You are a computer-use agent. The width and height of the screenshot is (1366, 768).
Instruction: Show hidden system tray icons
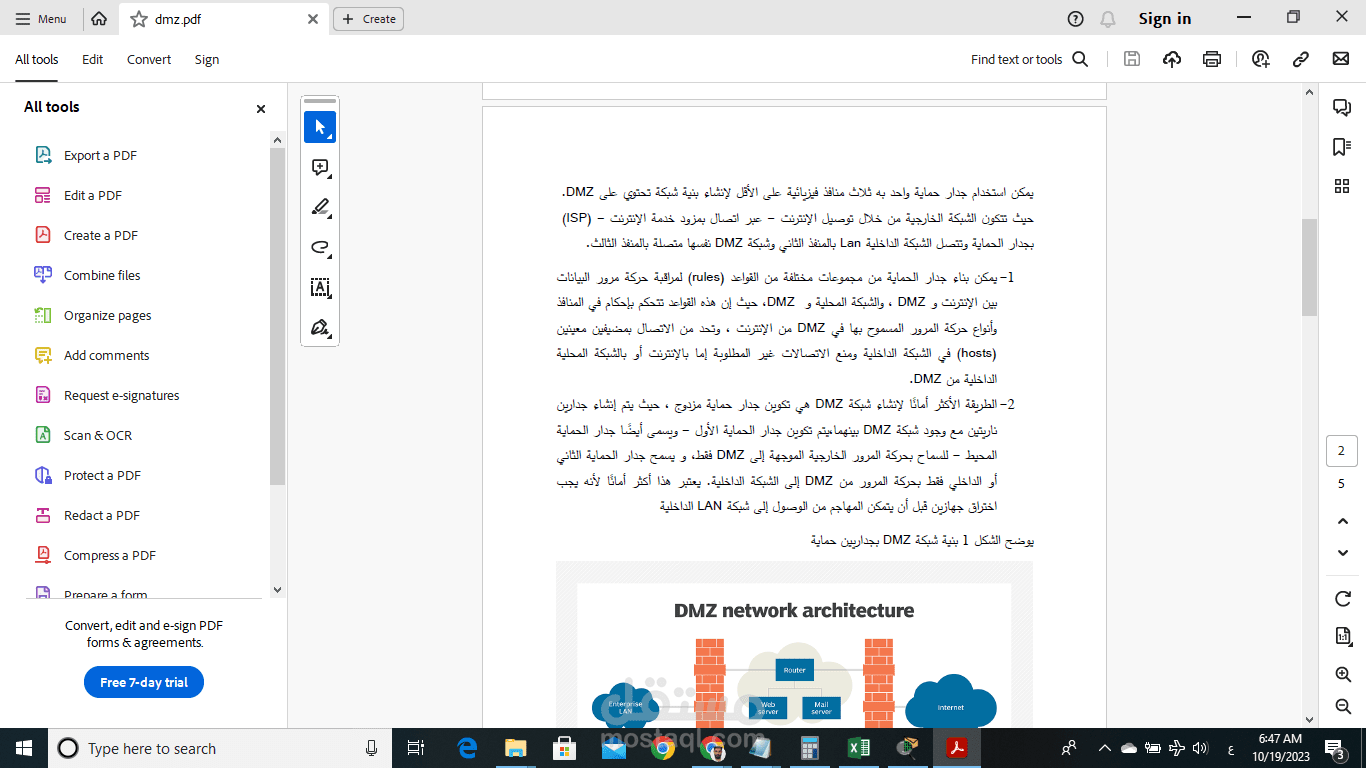(1104, 748)
